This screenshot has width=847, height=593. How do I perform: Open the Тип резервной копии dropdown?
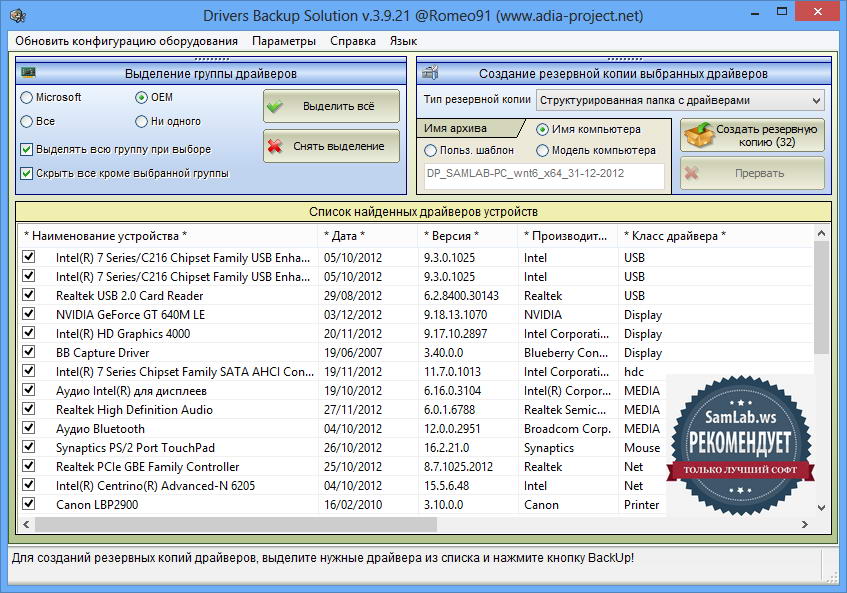(680, 100)
